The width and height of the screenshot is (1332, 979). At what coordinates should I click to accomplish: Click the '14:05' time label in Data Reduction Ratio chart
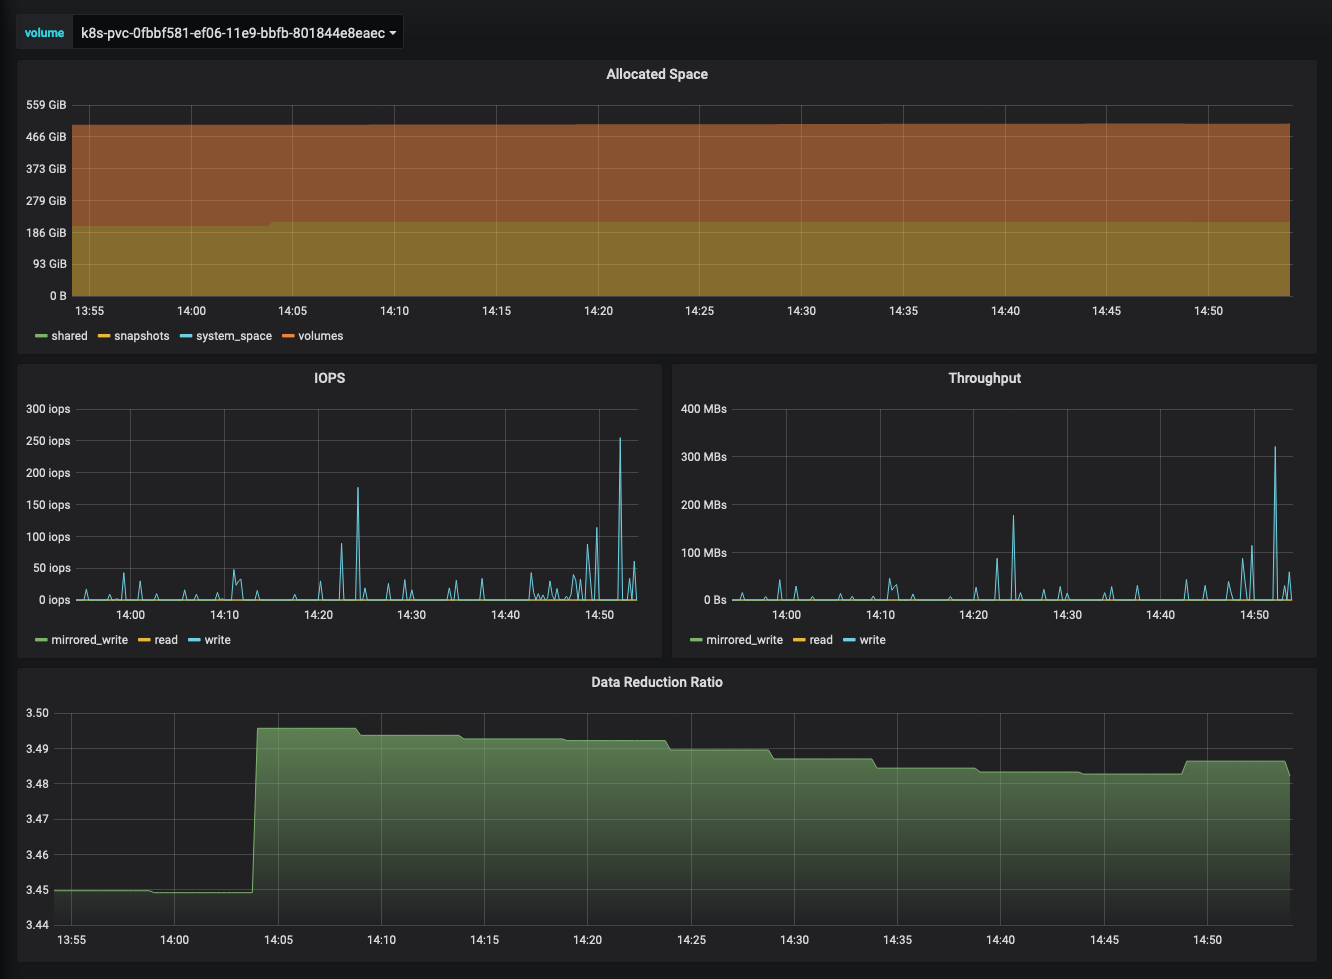(x=278, y=940)
